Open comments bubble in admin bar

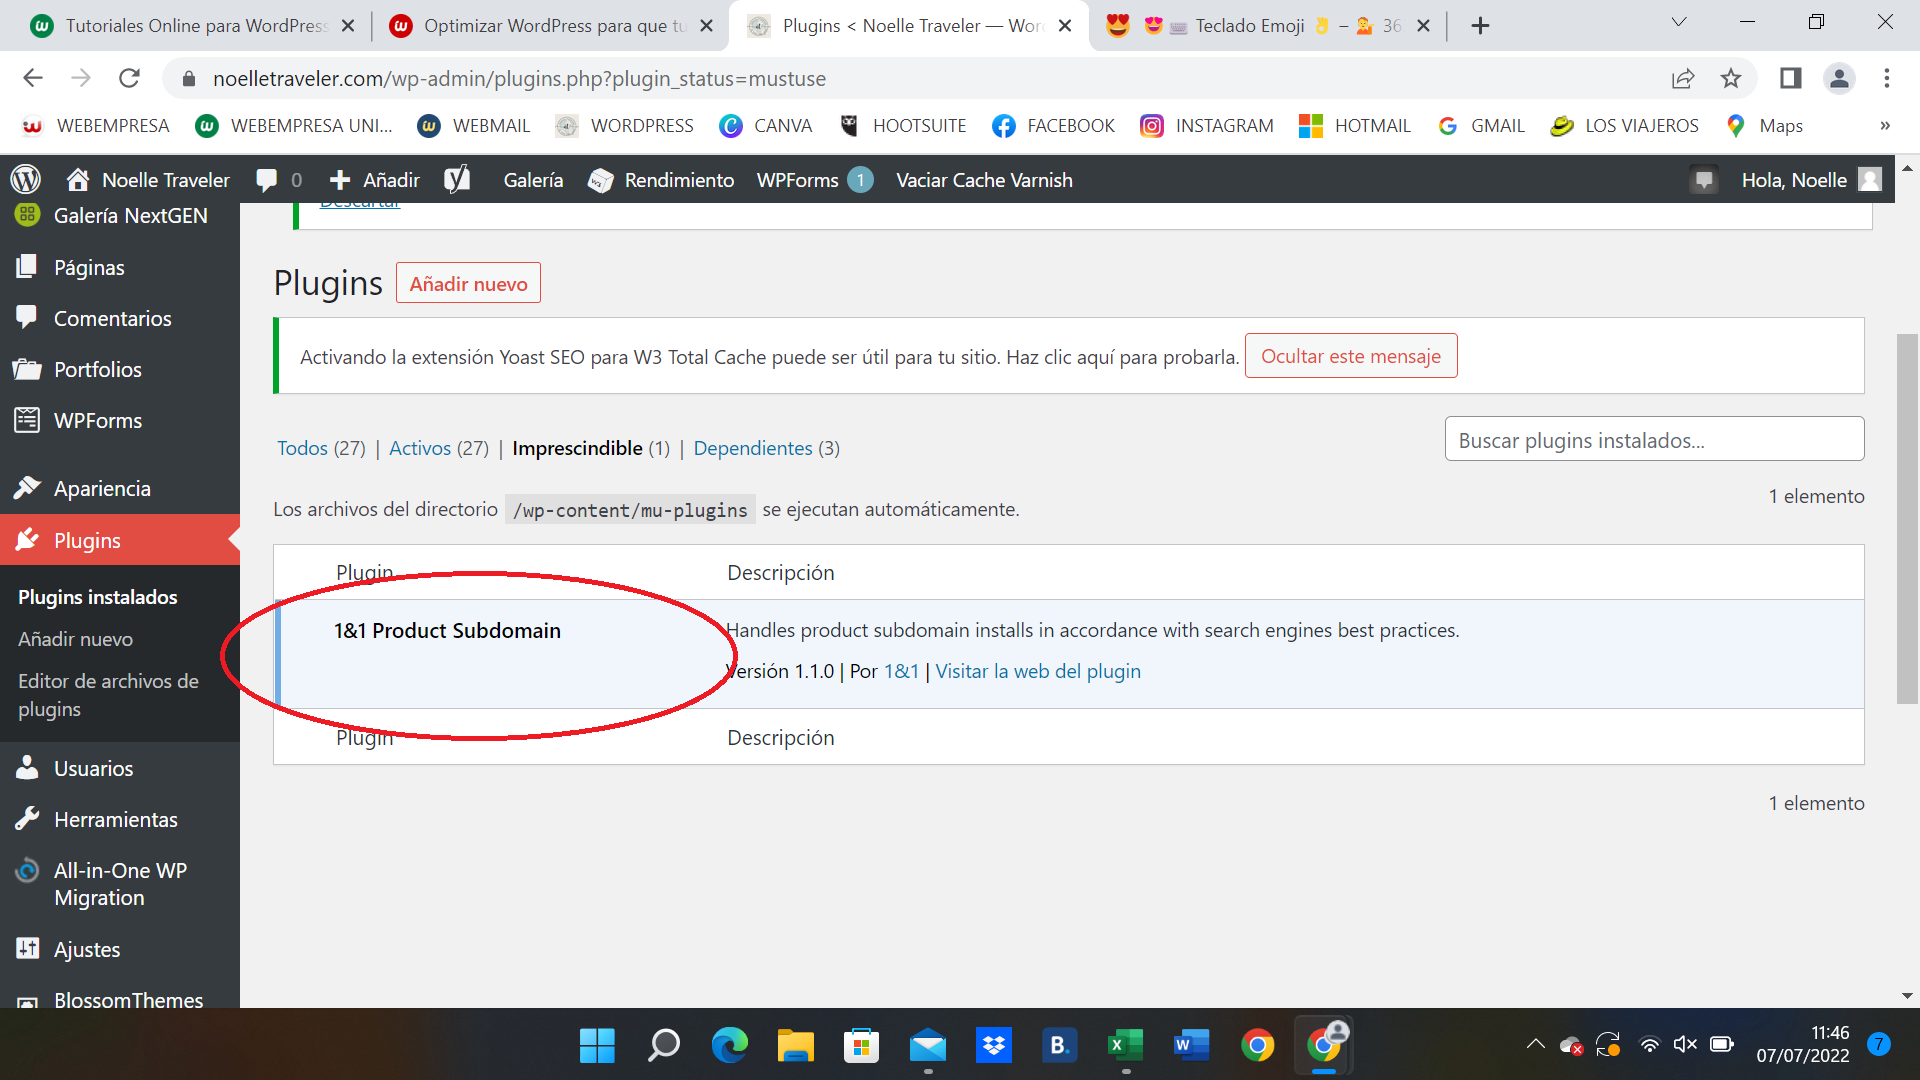click(x=278, y=180)
